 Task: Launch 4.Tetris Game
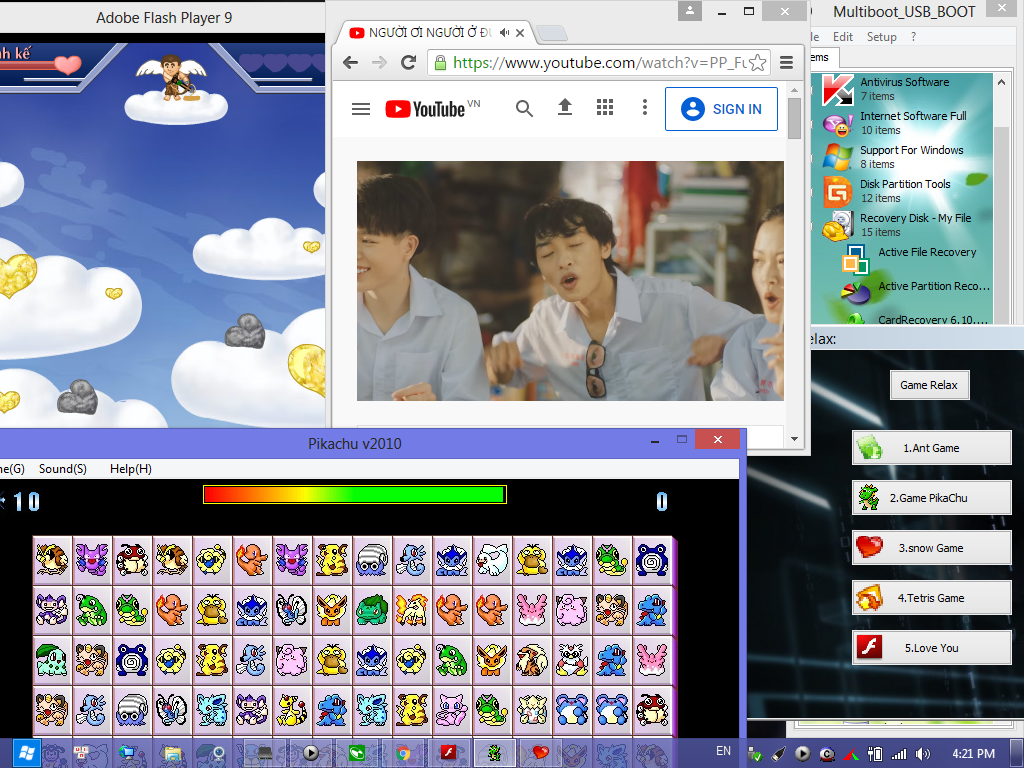pos(932,598)
